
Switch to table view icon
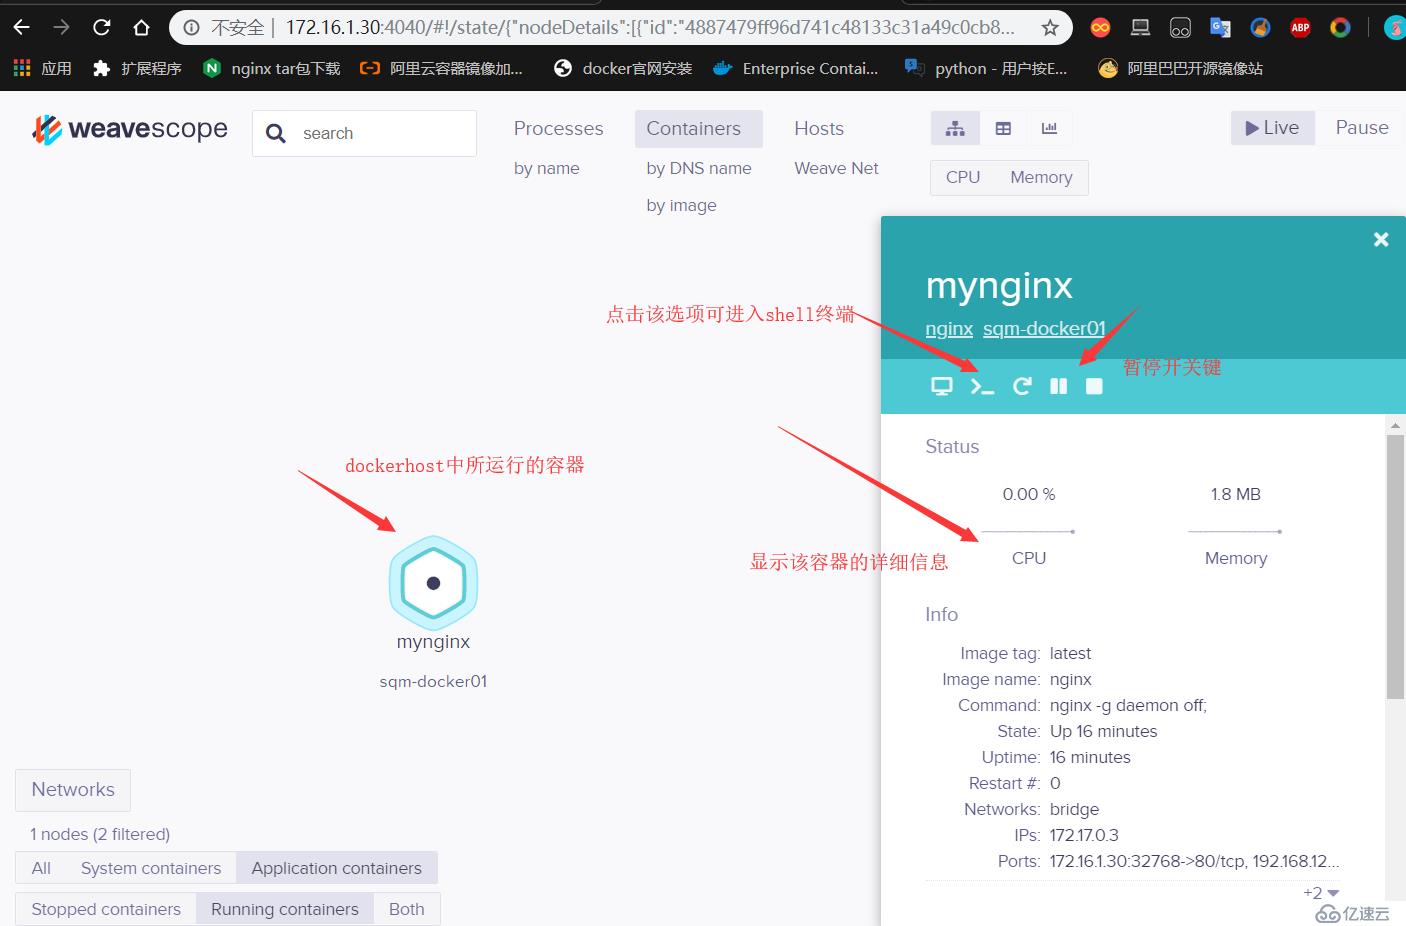[1003, 128]
